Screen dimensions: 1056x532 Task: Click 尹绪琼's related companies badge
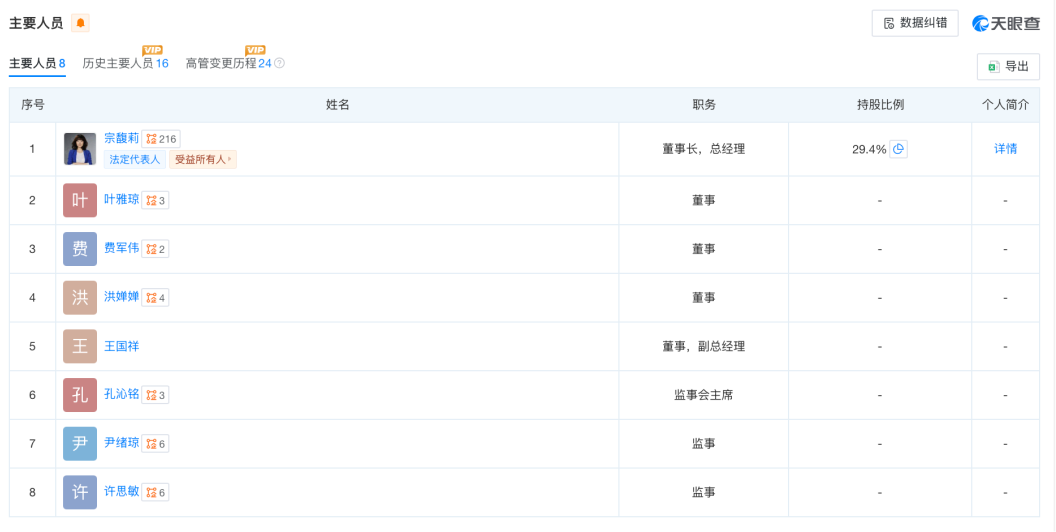(155, 443)
